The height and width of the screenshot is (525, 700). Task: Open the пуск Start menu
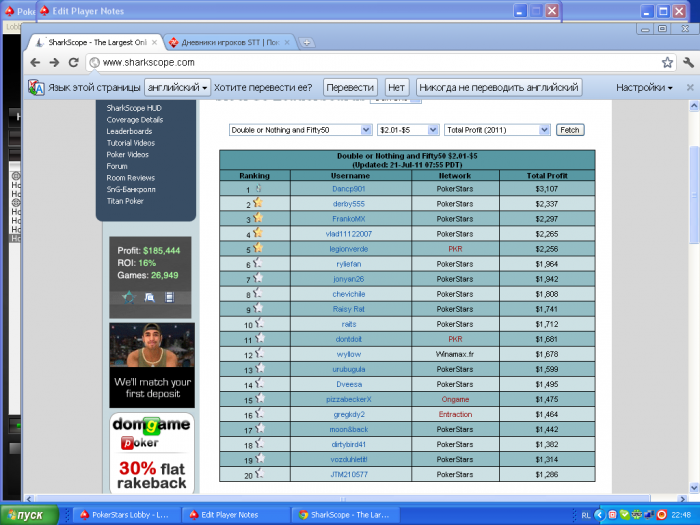pyautogui.click(x=29, y=515)
